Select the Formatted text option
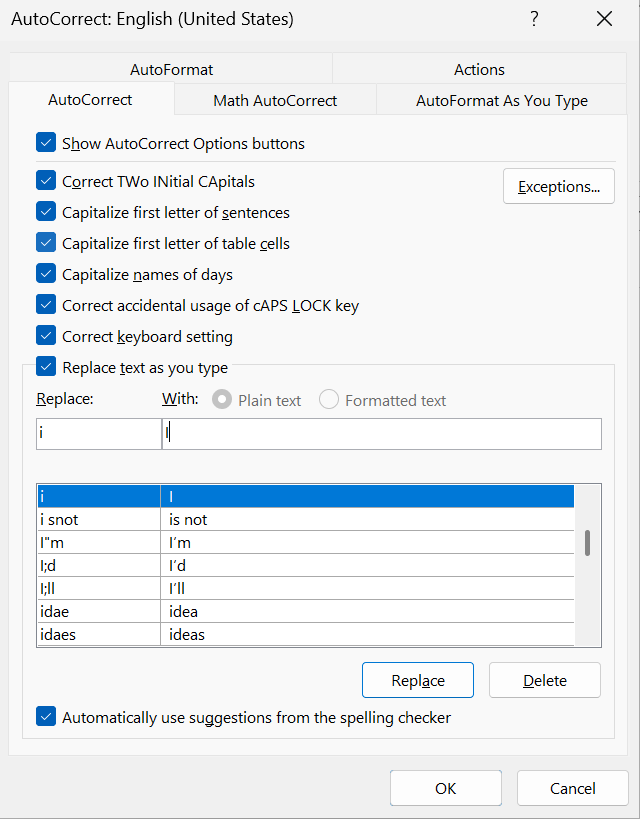This screenshot has height=819, width=640. pos(330,399)
